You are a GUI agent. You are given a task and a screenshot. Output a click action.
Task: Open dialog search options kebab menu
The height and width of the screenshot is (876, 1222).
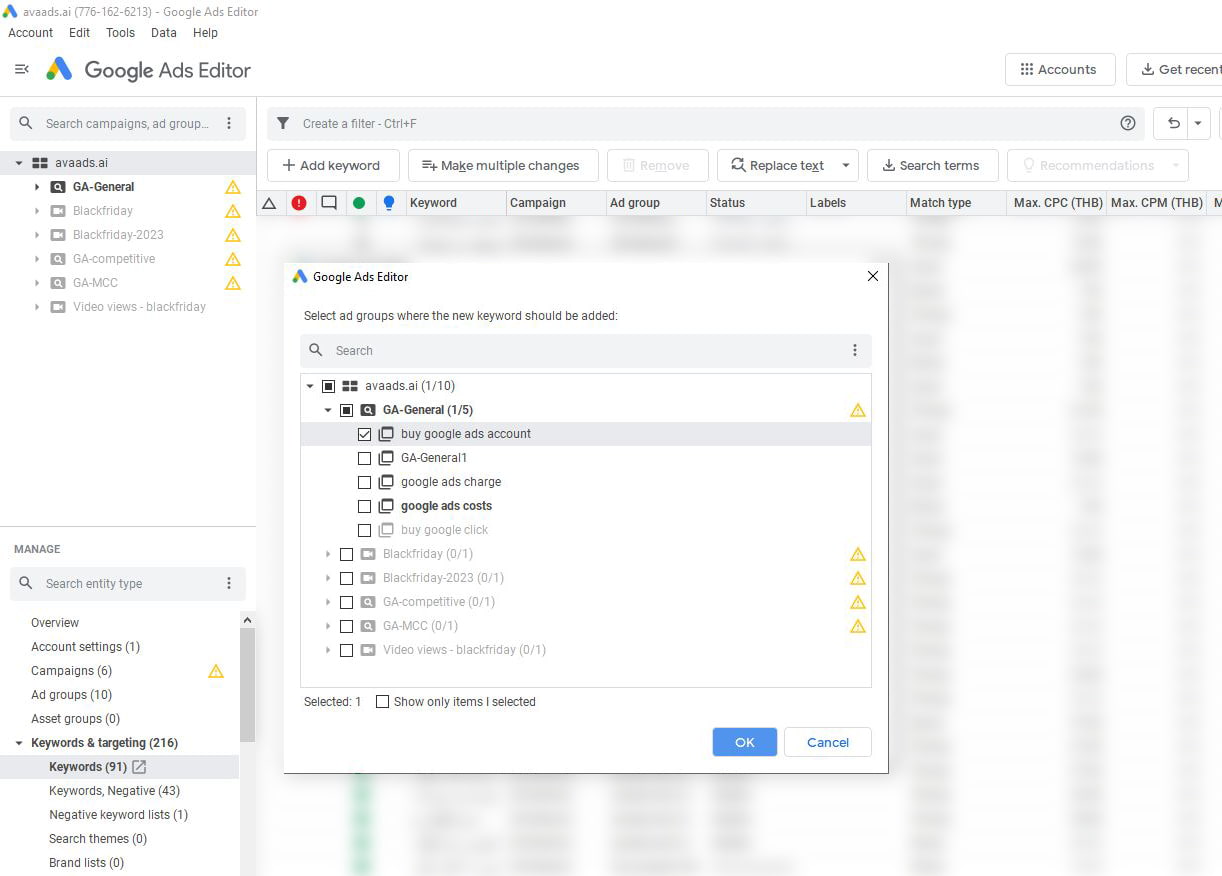tap(855, 350)
